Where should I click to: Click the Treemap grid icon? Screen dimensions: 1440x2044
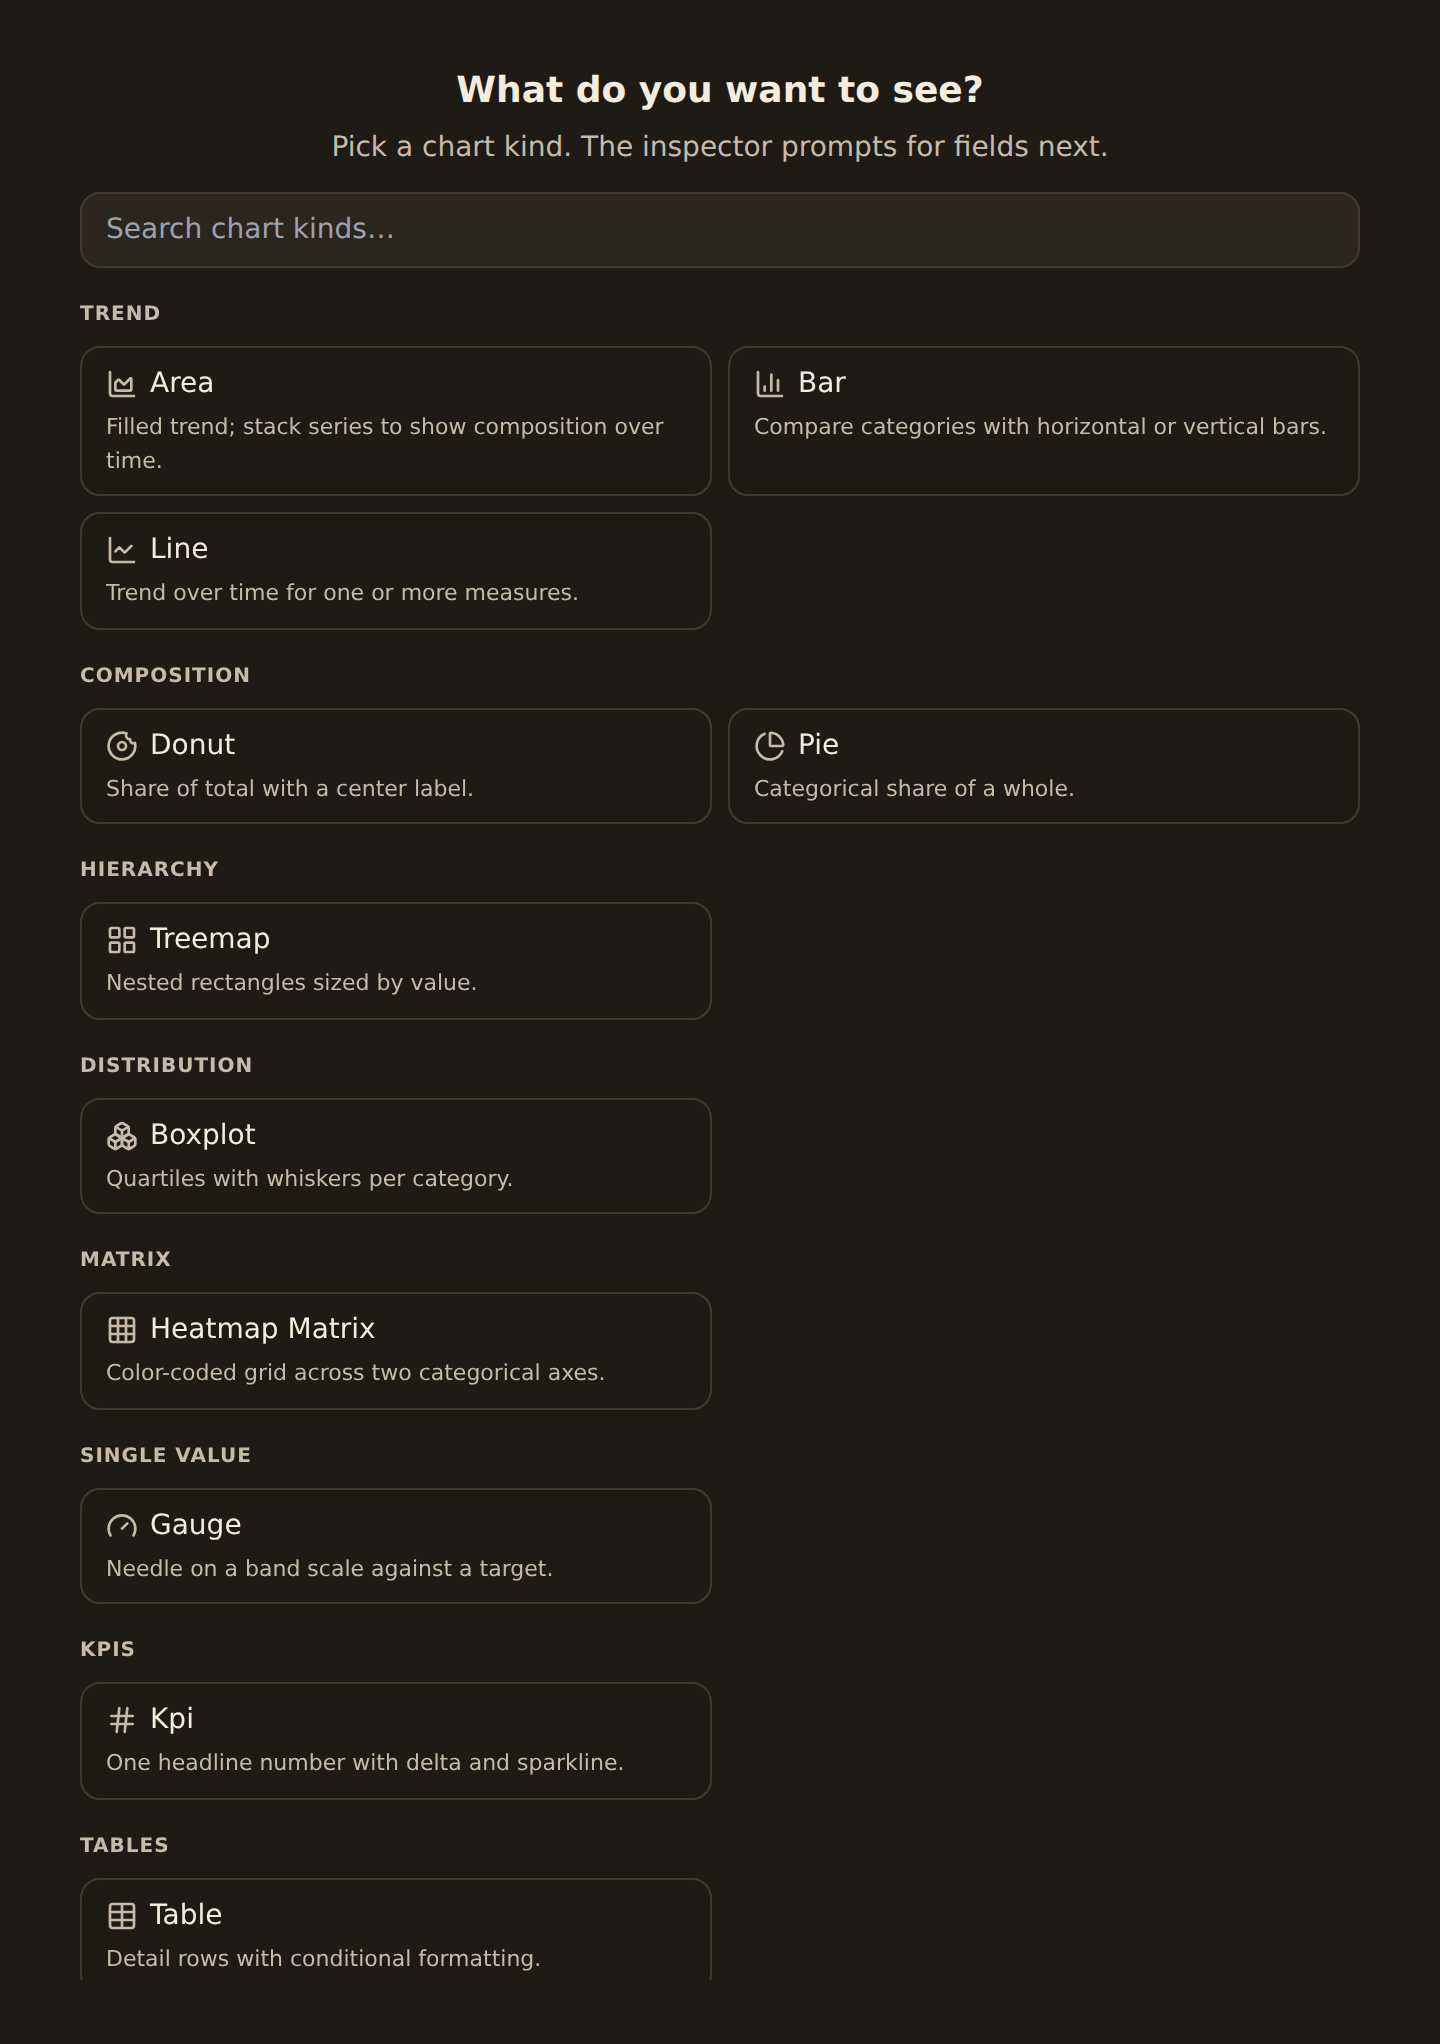[x=121, y=940]
